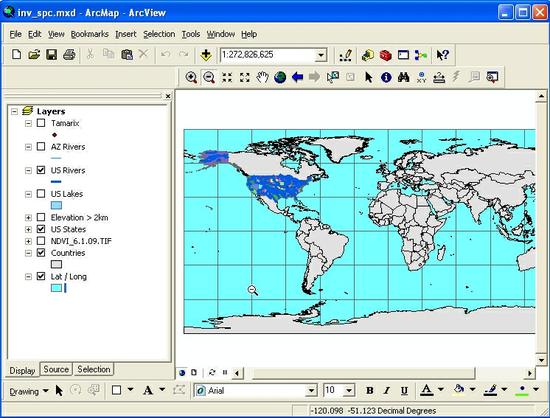Enable Elevation > 2km layer checkbox
This screenshot has width=550, height=418.
pyautogui.click(x=41, y=217)
